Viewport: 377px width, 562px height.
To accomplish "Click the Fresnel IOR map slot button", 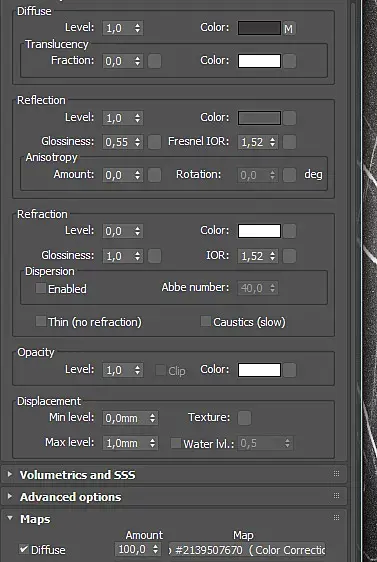I will point(290,142).
